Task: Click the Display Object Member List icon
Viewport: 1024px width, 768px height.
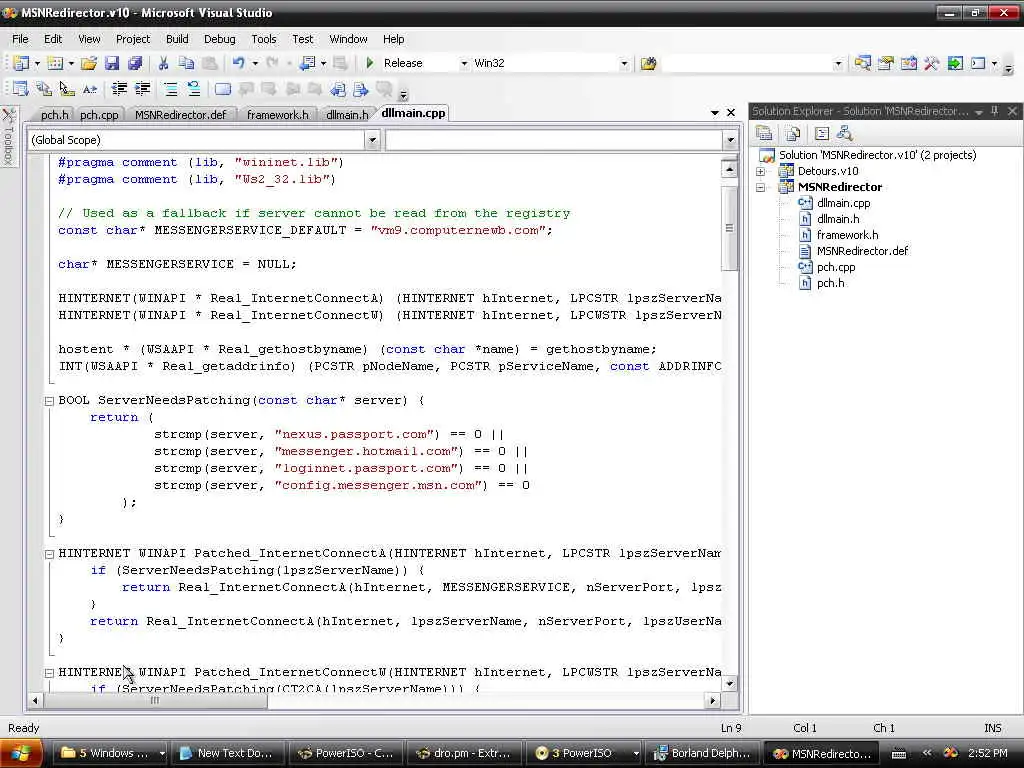Action: pyautogui.click(x=20, y=89)
